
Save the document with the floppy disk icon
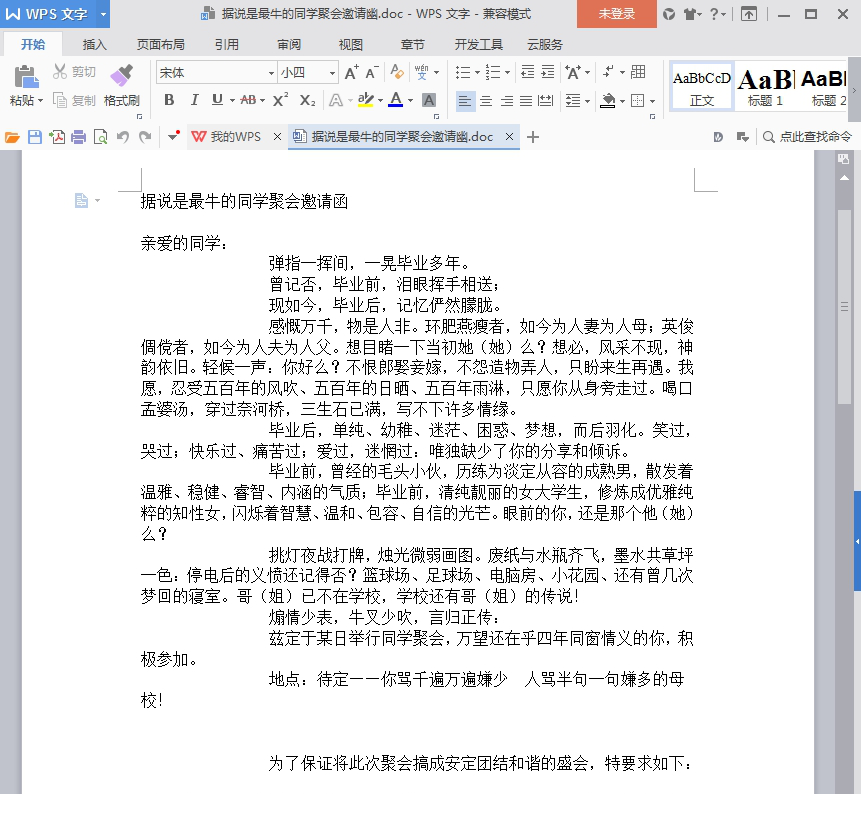tap(35, 137)
